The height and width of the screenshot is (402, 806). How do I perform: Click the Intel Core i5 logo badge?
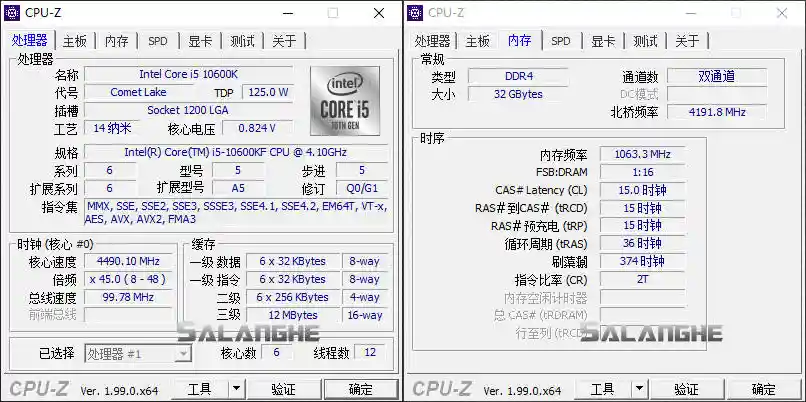(x=345, y=101)
